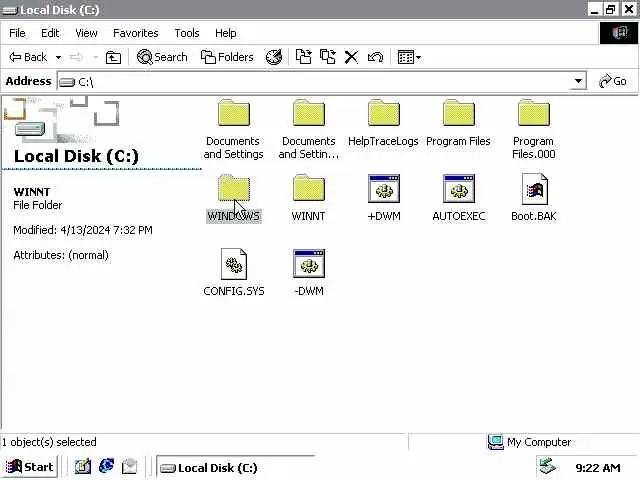Open the History toolbar icon

(274, 57)
